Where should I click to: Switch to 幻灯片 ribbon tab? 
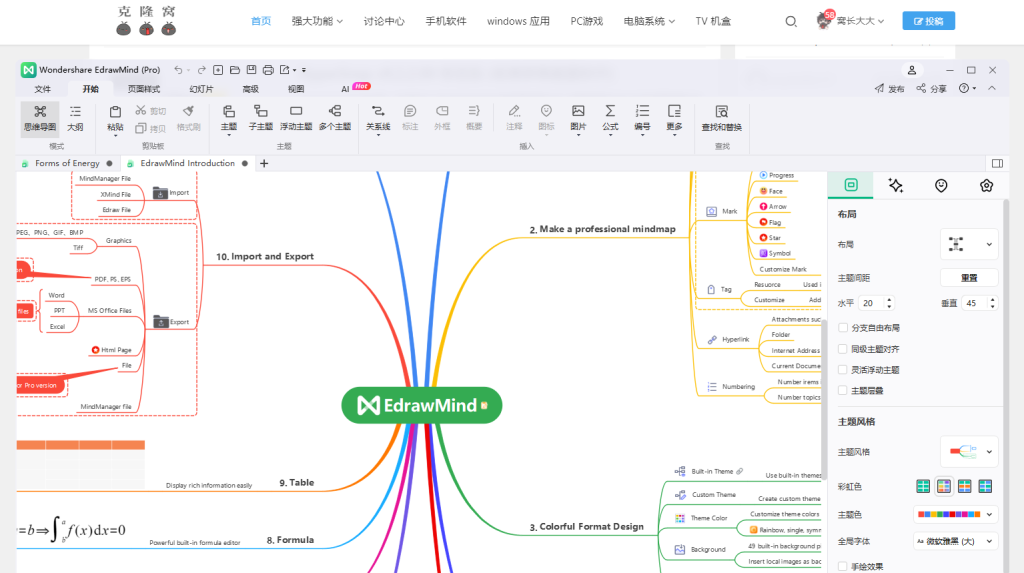[201, 89]
